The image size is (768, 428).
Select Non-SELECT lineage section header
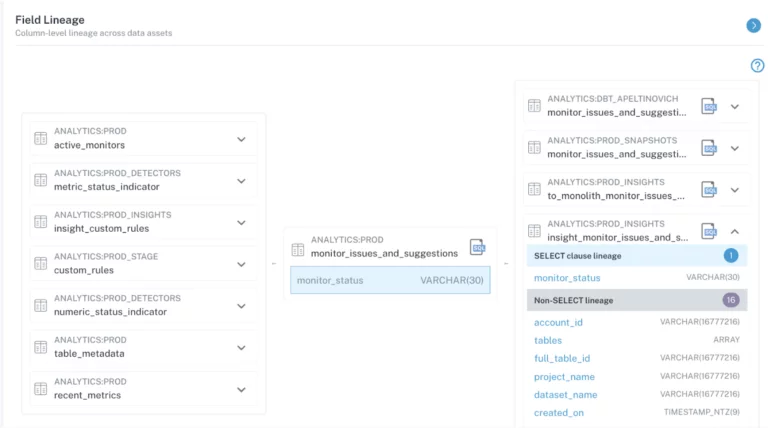pyautogui.click(x=637, y=300)
